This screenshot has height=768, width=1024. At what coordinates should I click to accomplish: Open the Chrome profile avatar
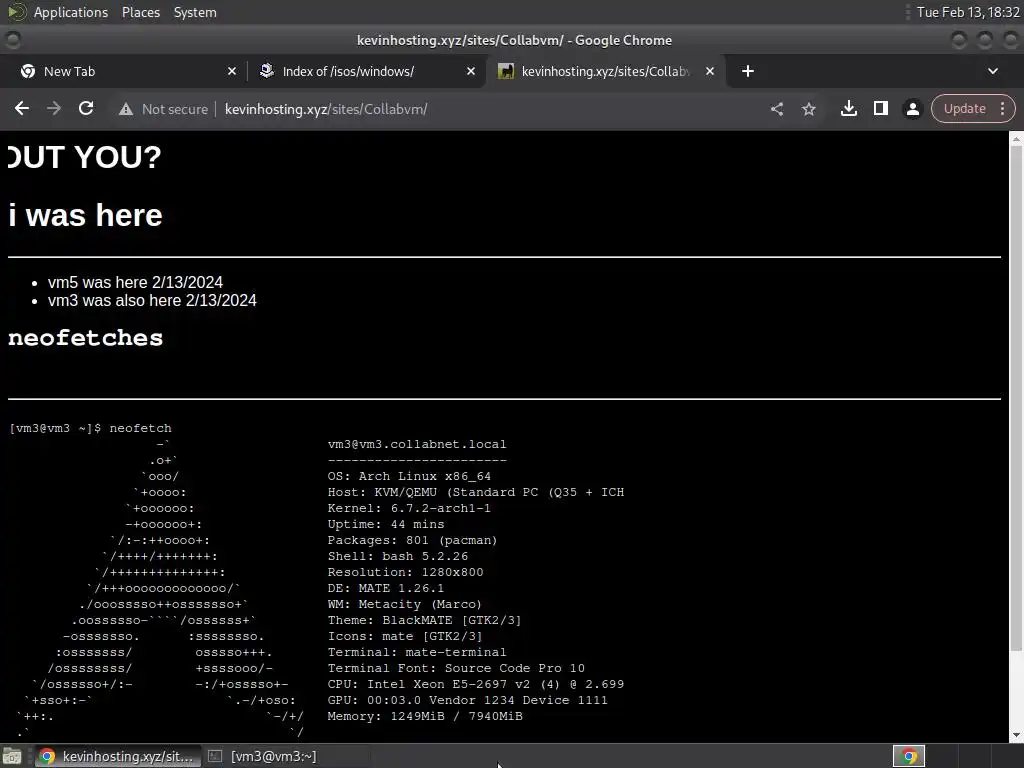tap(912, 109)
